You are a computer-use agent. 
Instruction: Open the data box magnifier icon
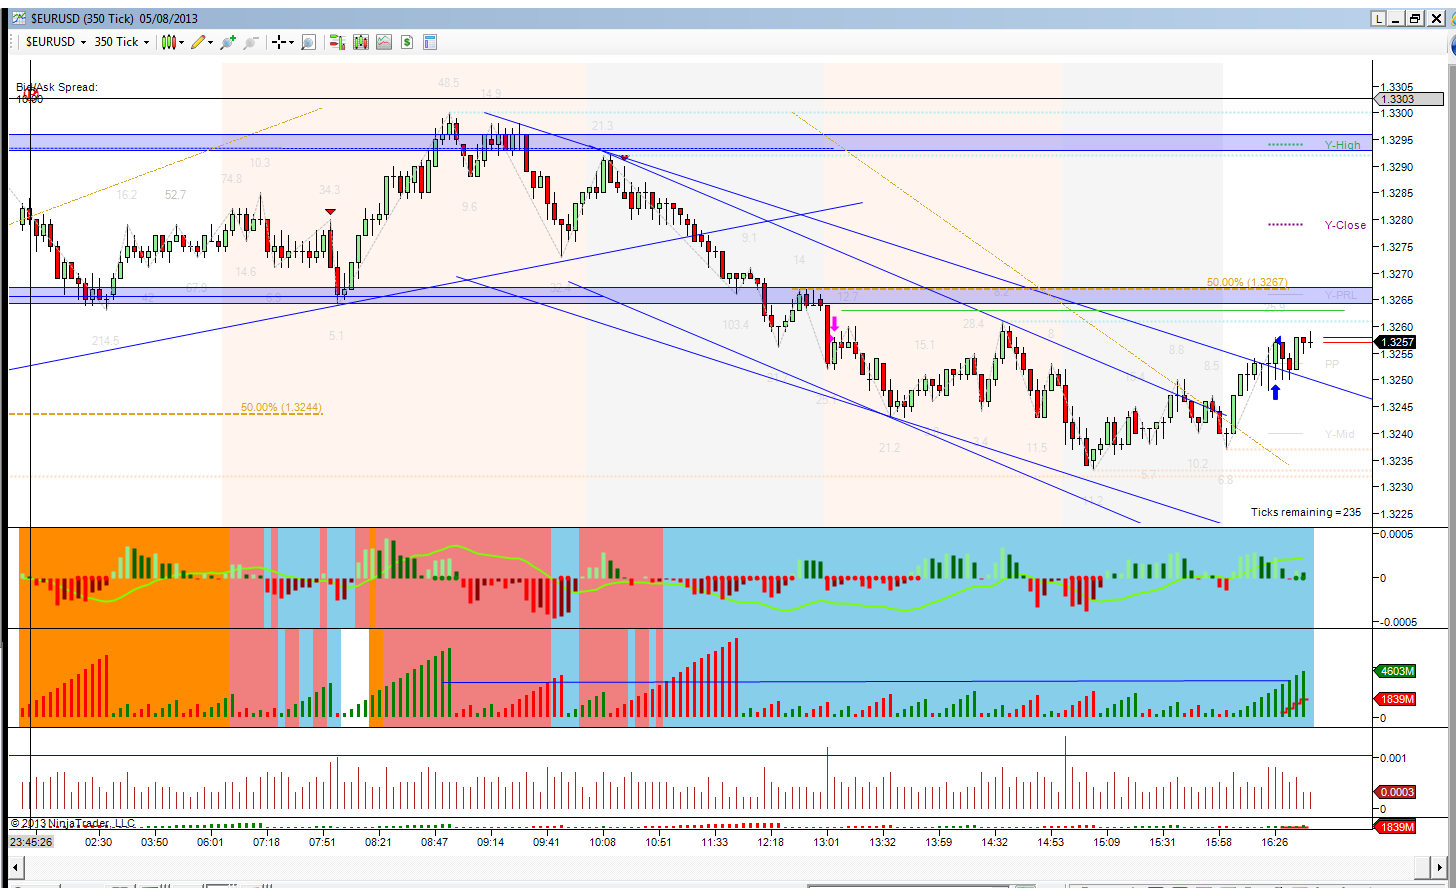coord(308,42)
